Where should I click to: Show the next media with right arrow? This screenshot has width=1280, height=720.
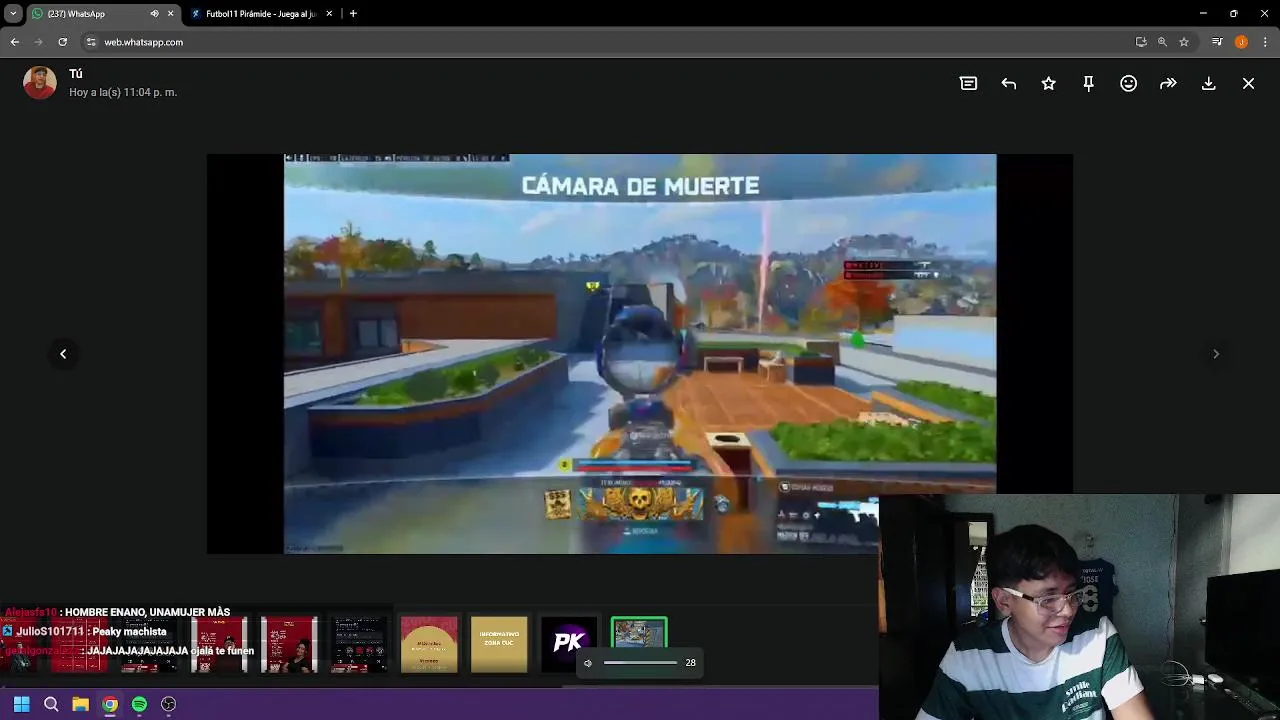coord(1216,354)
